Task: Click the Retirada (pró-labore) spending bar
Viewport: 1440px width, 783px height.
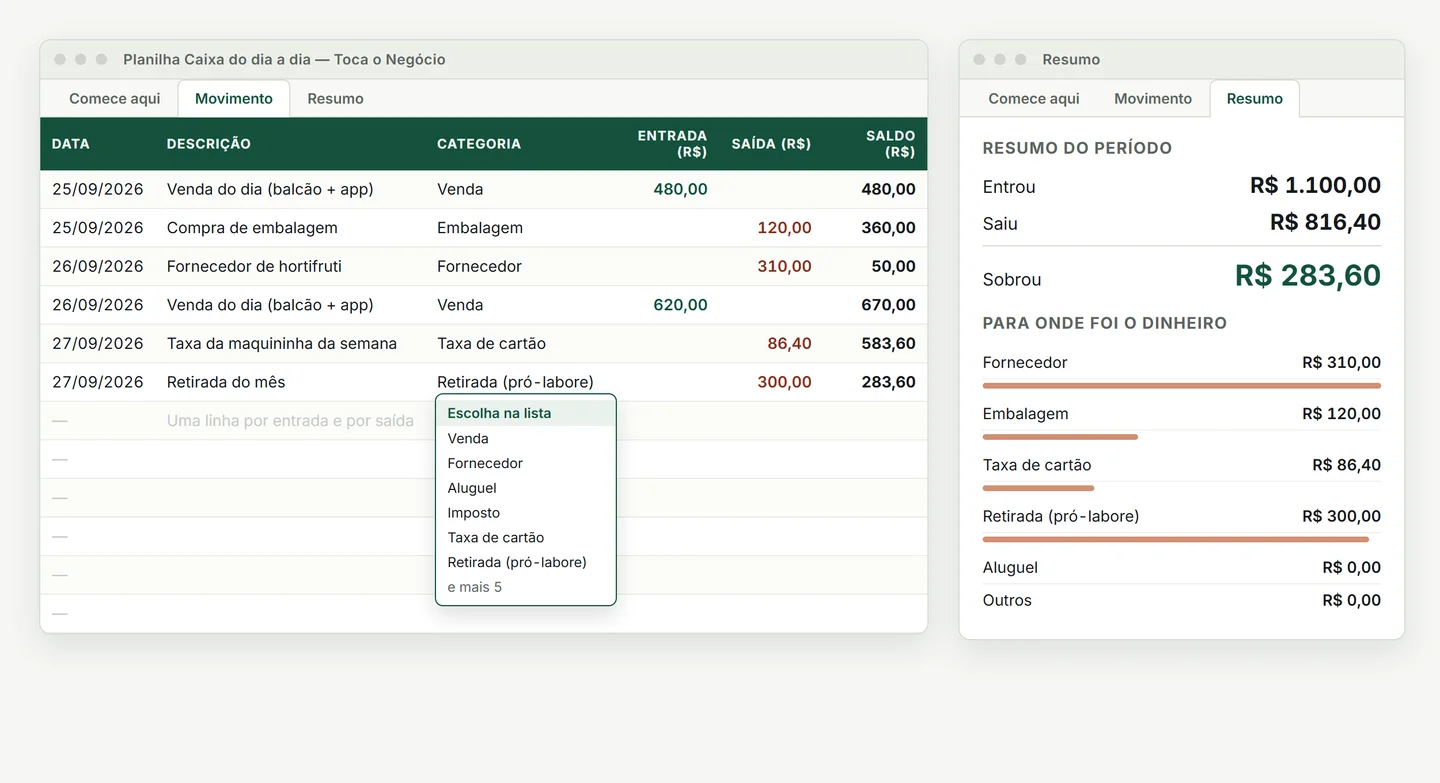Action: tap(1176, 539)
